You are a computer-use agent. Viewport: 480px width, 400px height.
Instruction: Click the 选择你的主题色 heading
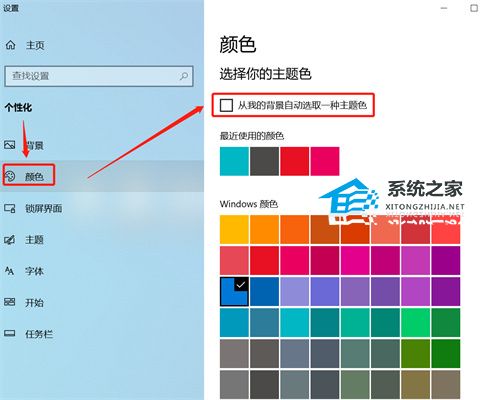pyautogui.click(x=265, y=74)
